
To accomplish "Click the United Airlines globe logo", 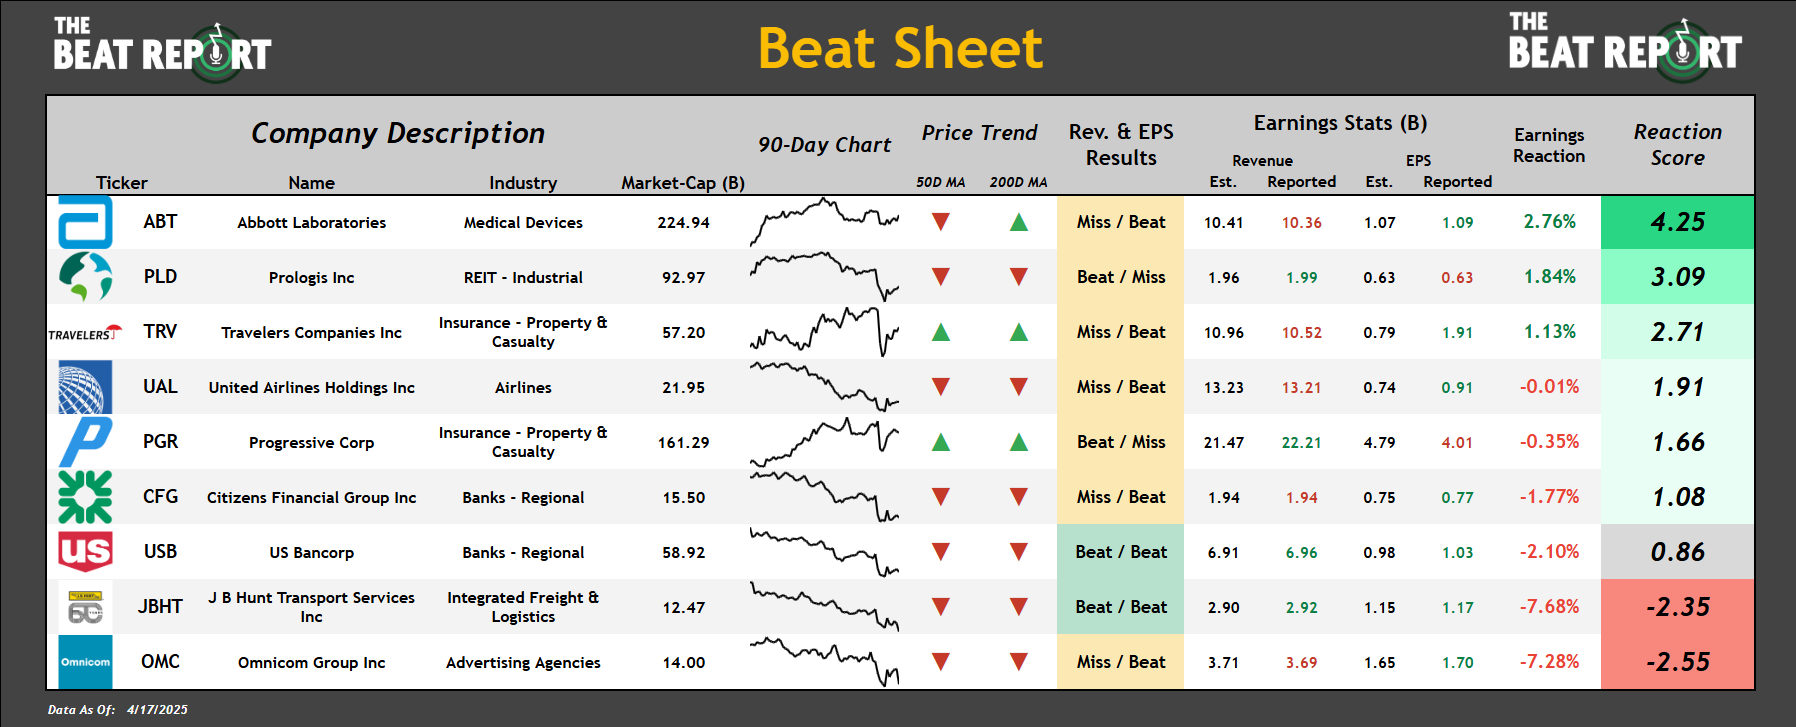I will (x=85, y=387).
